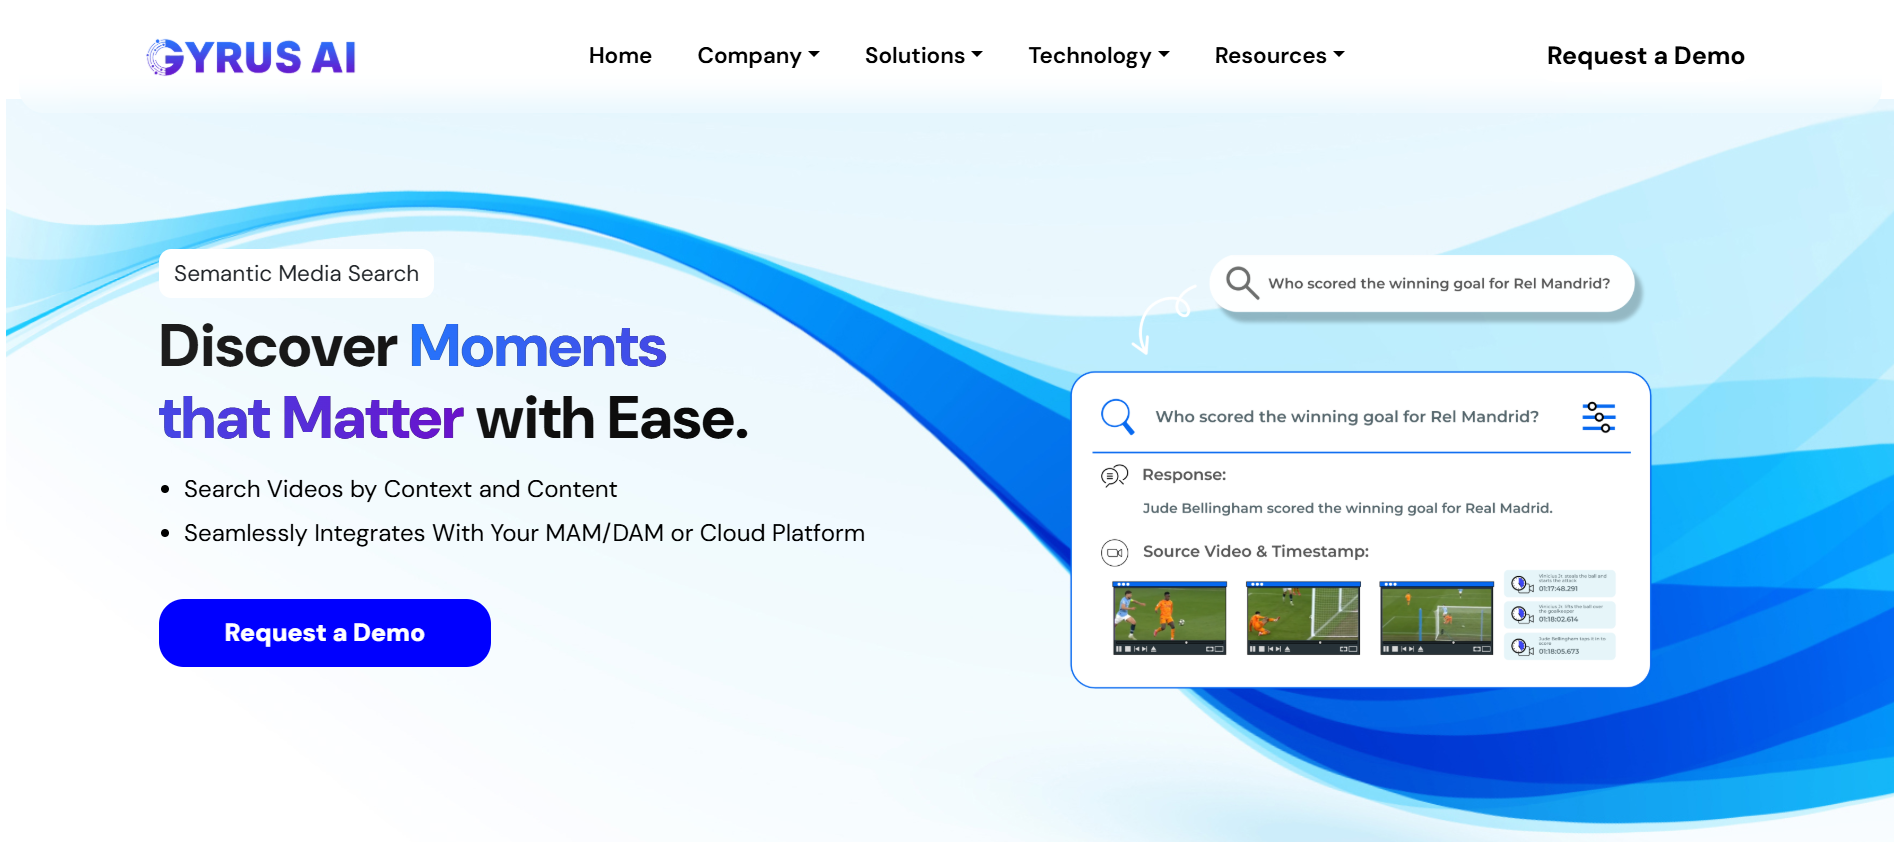1894x842 pixels.
Task: Open the Resources navigation menu
Action: tap(1279, 56)
